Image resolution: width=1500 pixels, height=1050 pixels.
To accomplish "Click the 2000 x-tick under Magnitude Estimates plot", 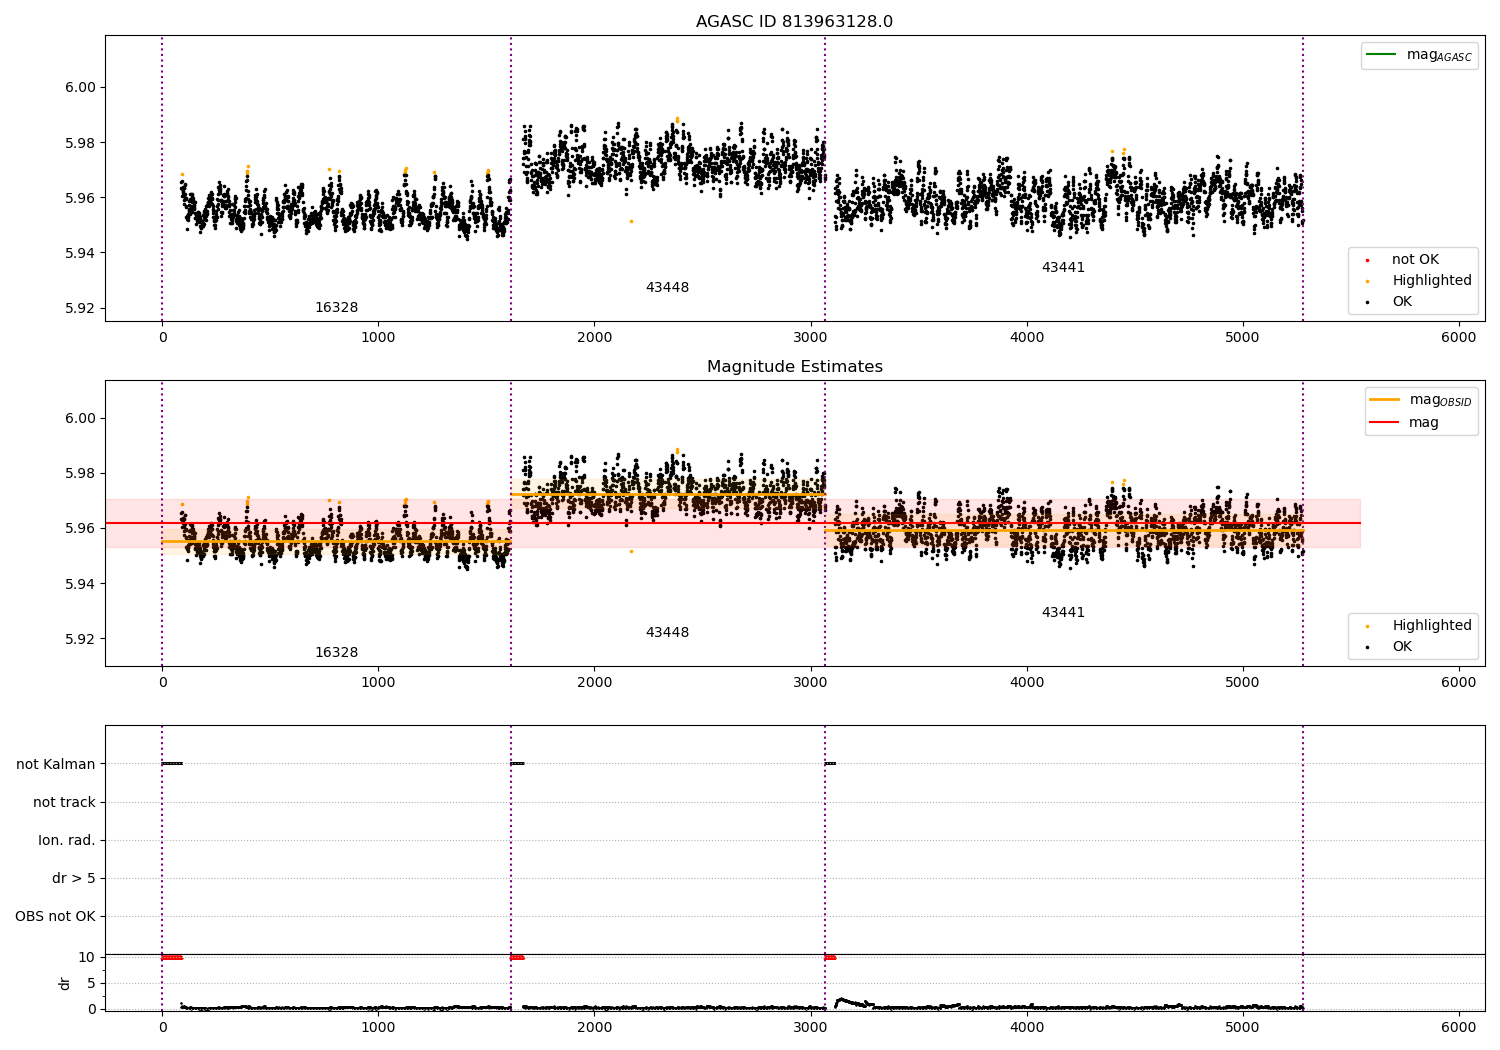I will [x=594, y=683].
